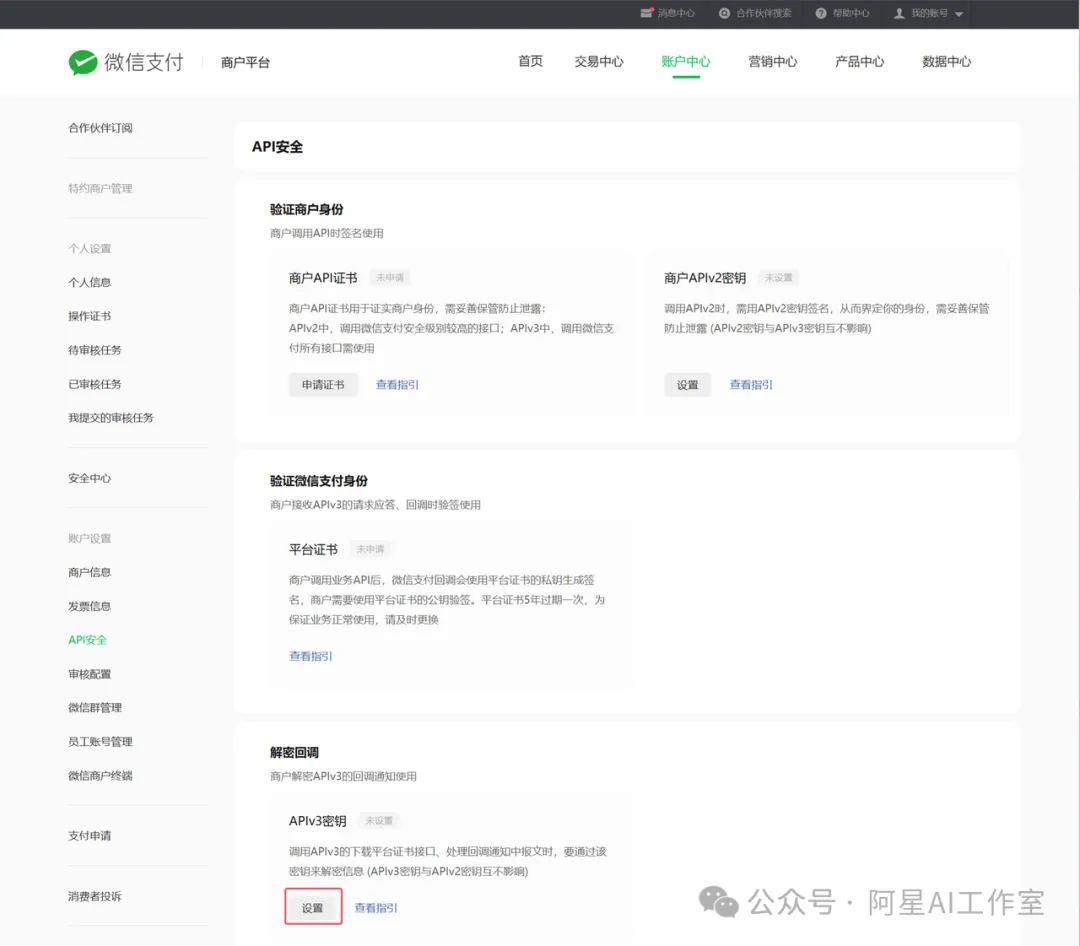The height and width of the screenshot is (946, 1080).
Task: Open 安全中心 in sidebar
Action: [x=90, y=478]
